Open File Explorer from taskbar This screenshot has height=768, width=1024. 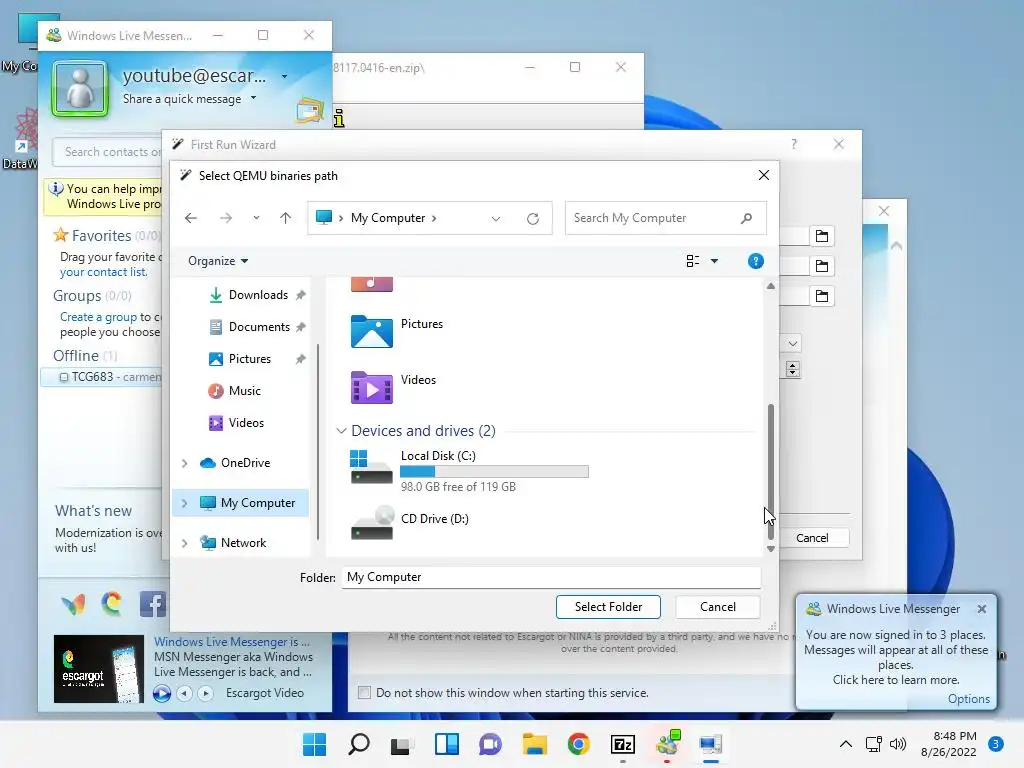point(534,744)
